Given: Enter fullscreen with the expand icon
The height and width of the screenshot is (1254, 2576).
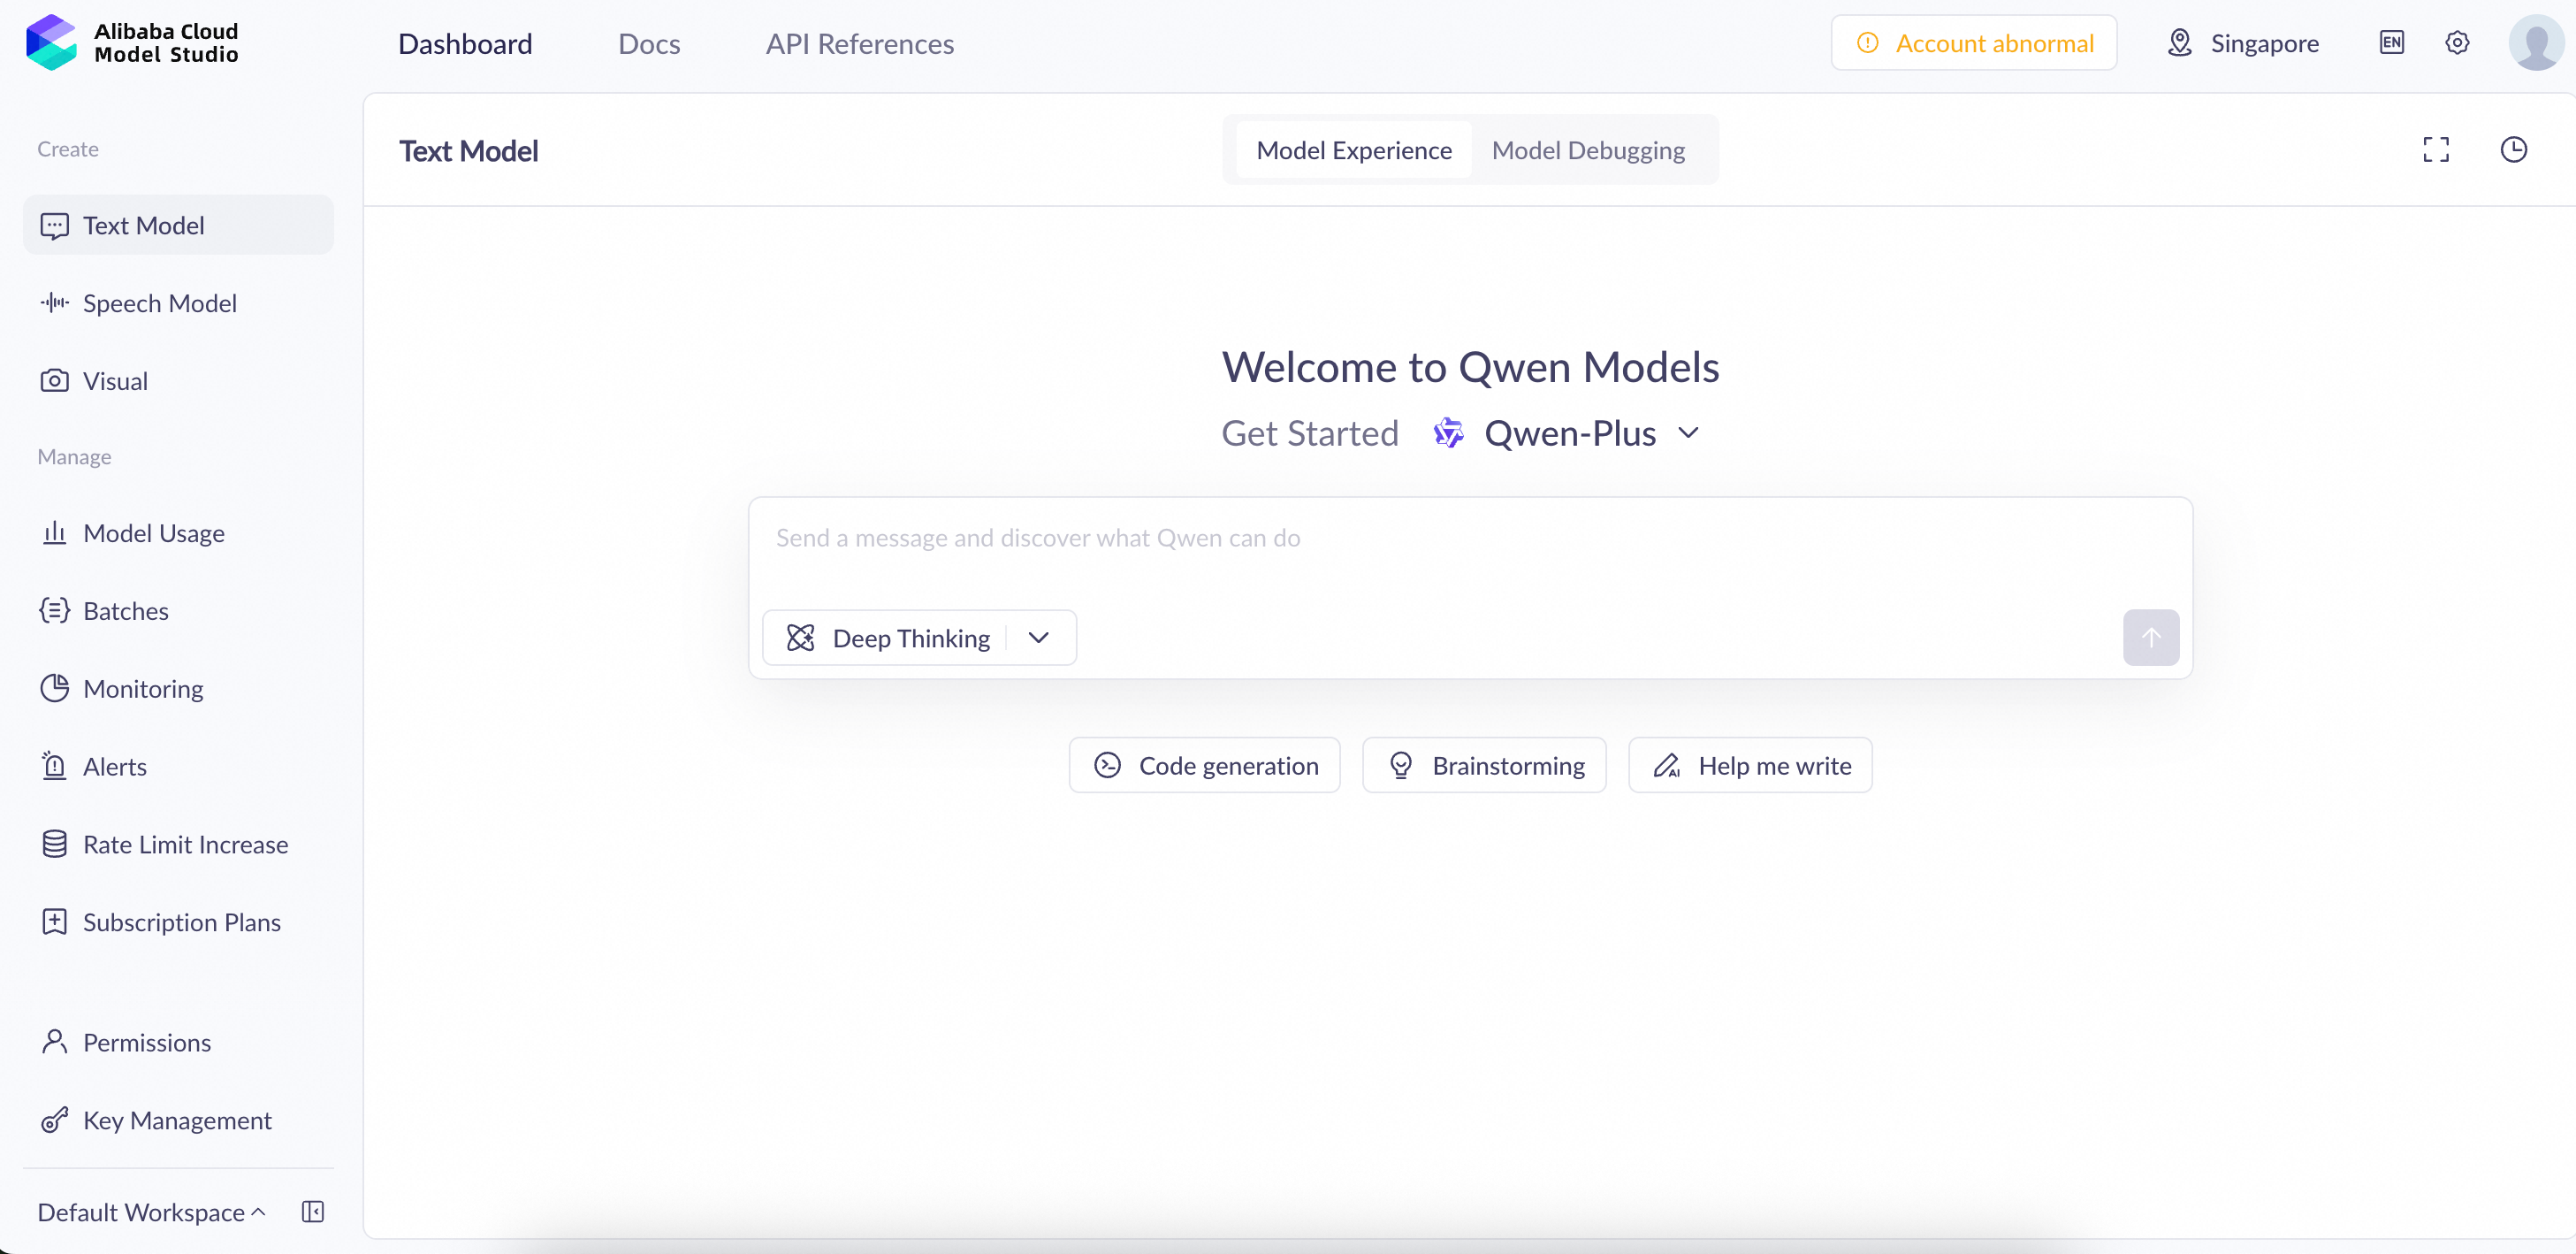Looking at the screenshot, I should coord(2436,150).
